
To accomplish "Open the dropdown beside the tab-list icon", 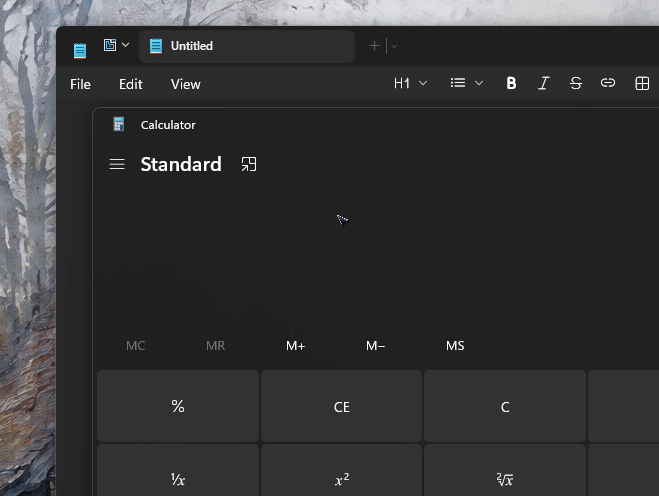I will click(x=125, y=45).
